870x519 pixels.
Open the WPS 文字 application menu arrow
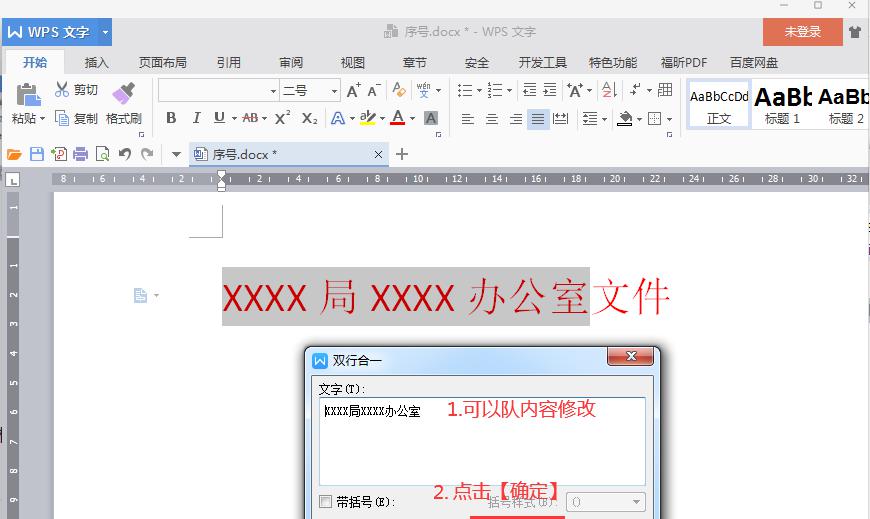point(105,32)
